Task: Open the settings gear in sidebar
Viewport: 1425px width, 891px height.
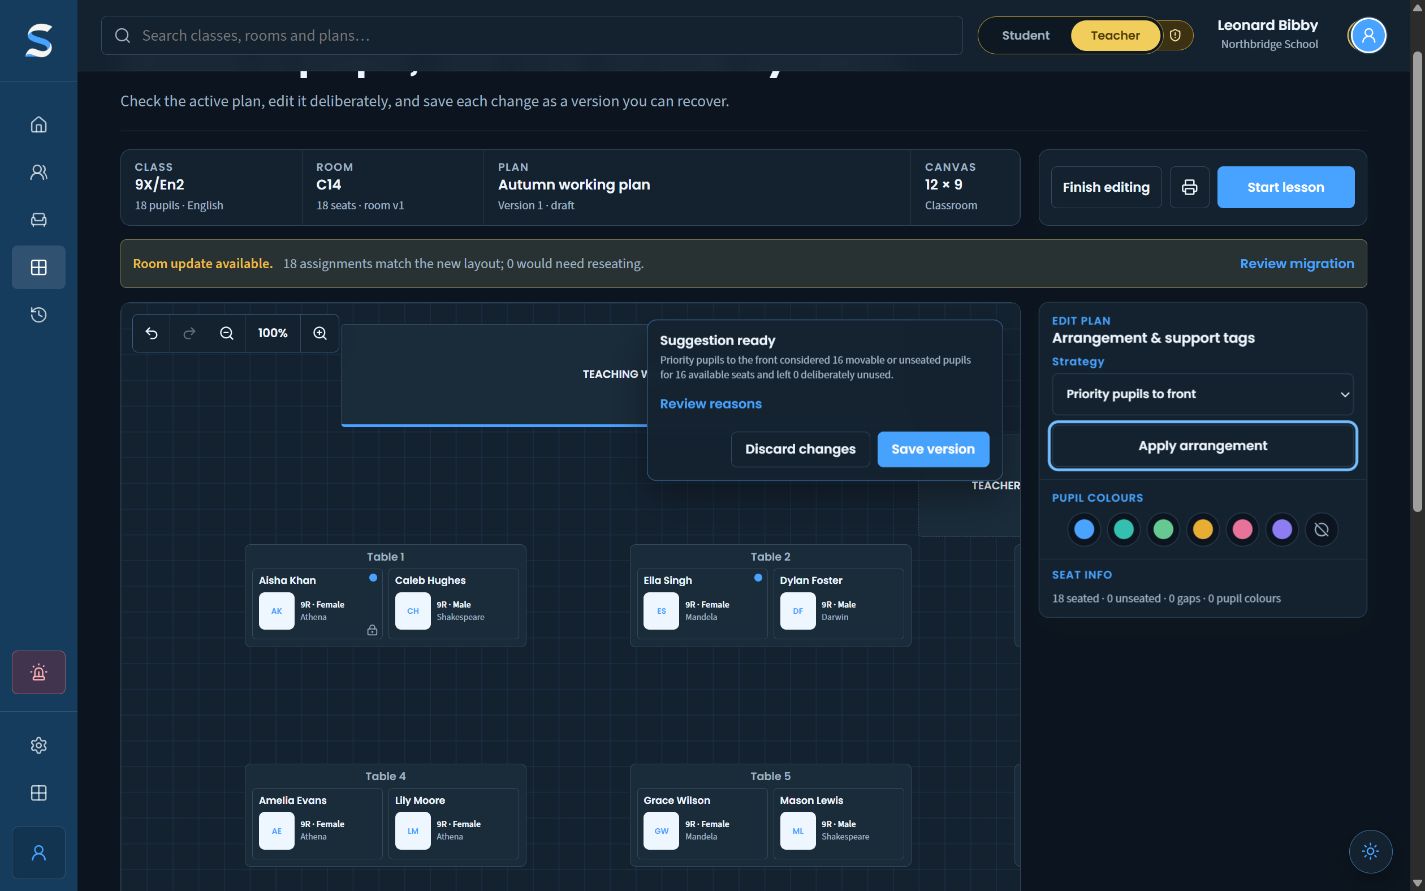Action: pos(38,745)
